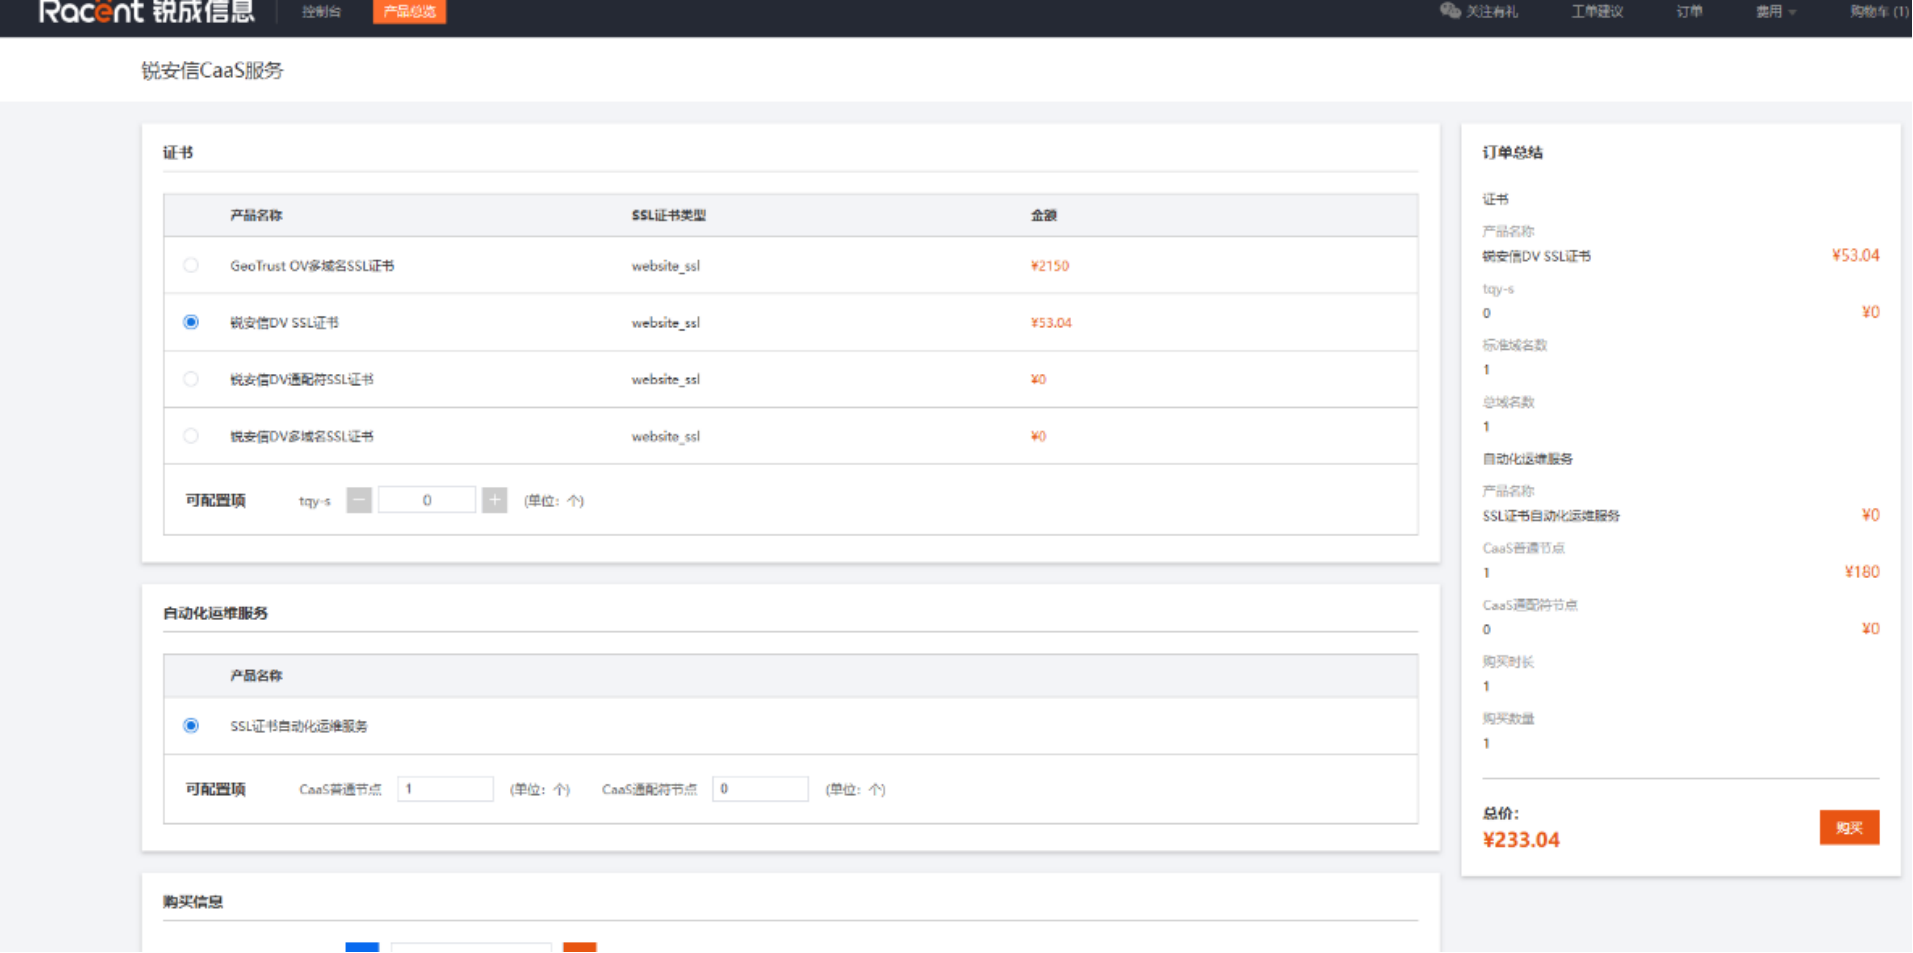
Task: Click the 锐安信CaaS服务 page title
Action: [x=212, y=71]
